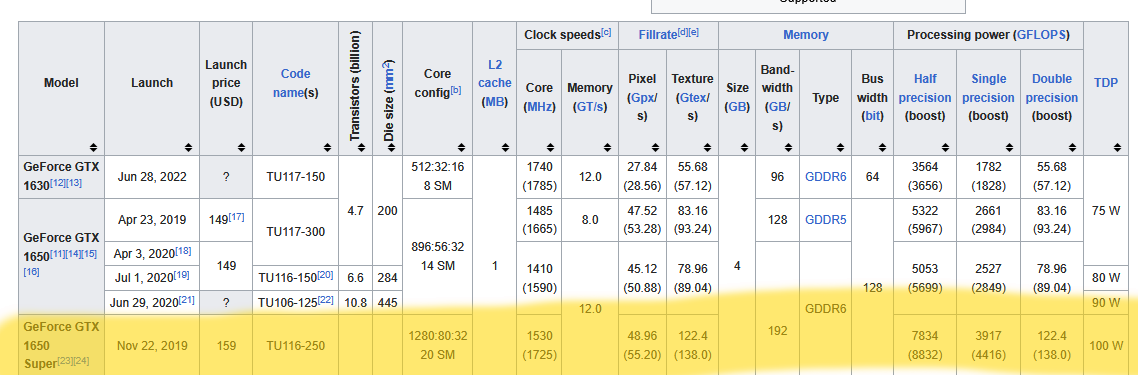Image resolution: width=1138 pixels, height=375 pixels.
Task: Sort by the Code name(s) column
Action: [x=328, y=147]
